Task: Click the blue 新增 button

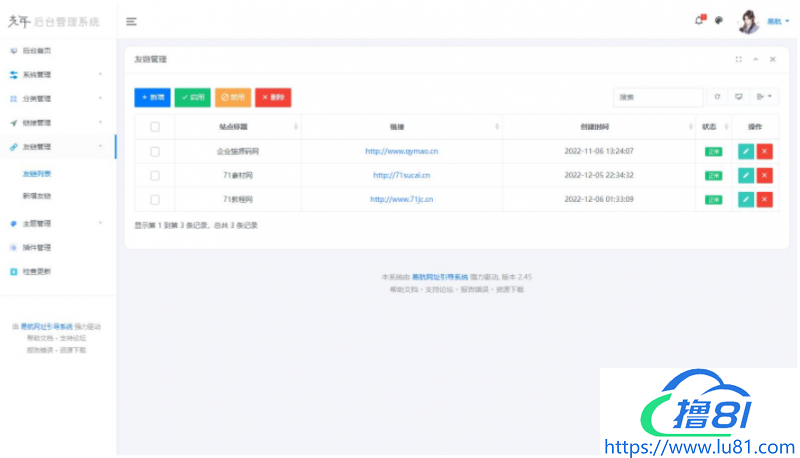Action: (152, 97)
